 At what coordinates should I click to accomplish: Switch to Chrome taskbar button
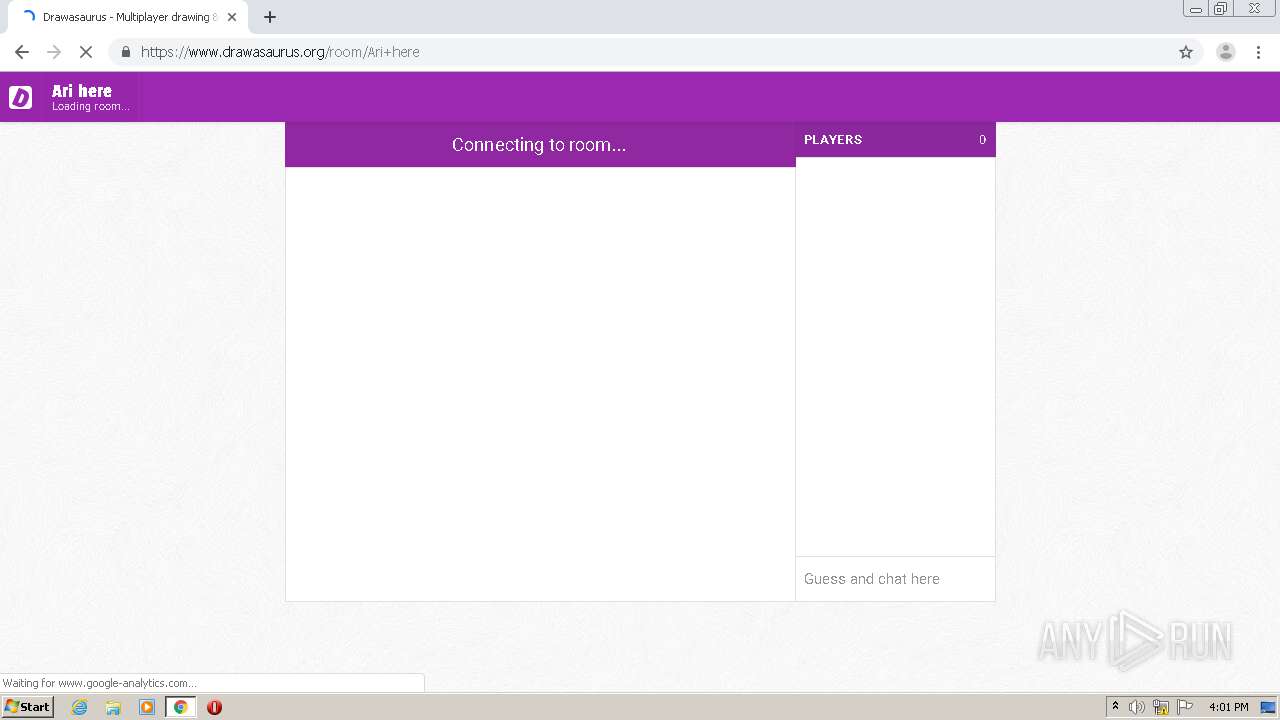tap(181, 707)
